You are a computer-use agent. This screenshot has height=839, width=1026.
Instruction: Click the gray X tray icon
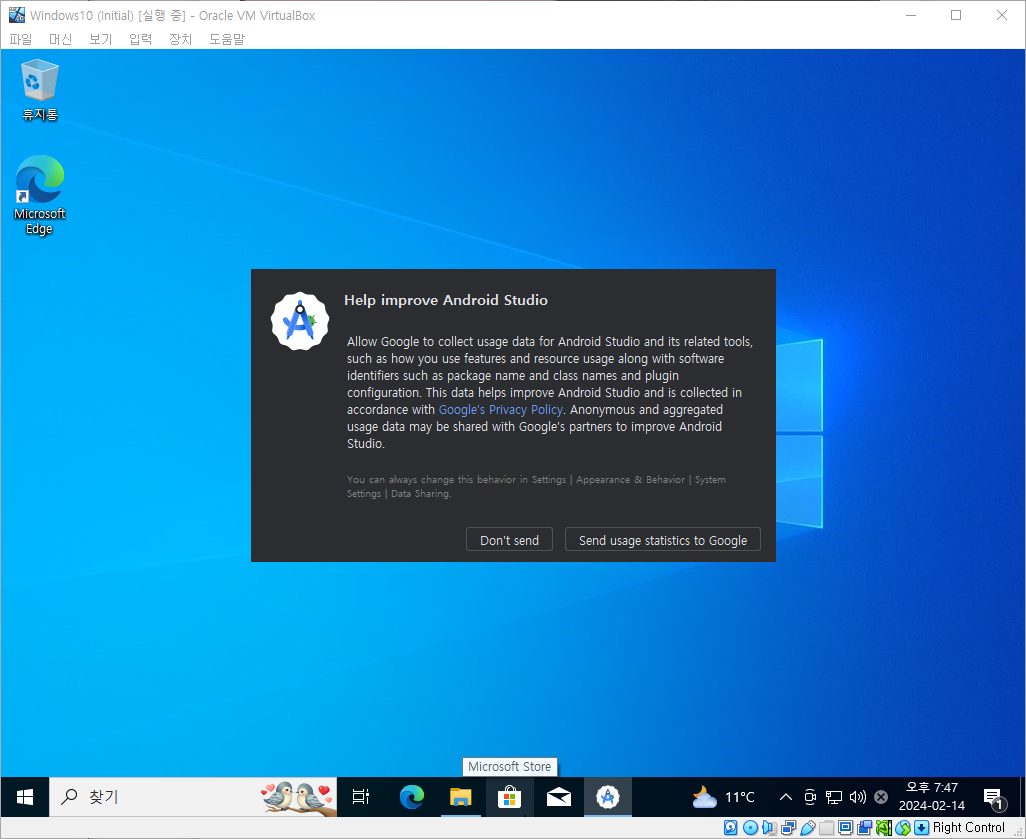click(x=881, y=796)
